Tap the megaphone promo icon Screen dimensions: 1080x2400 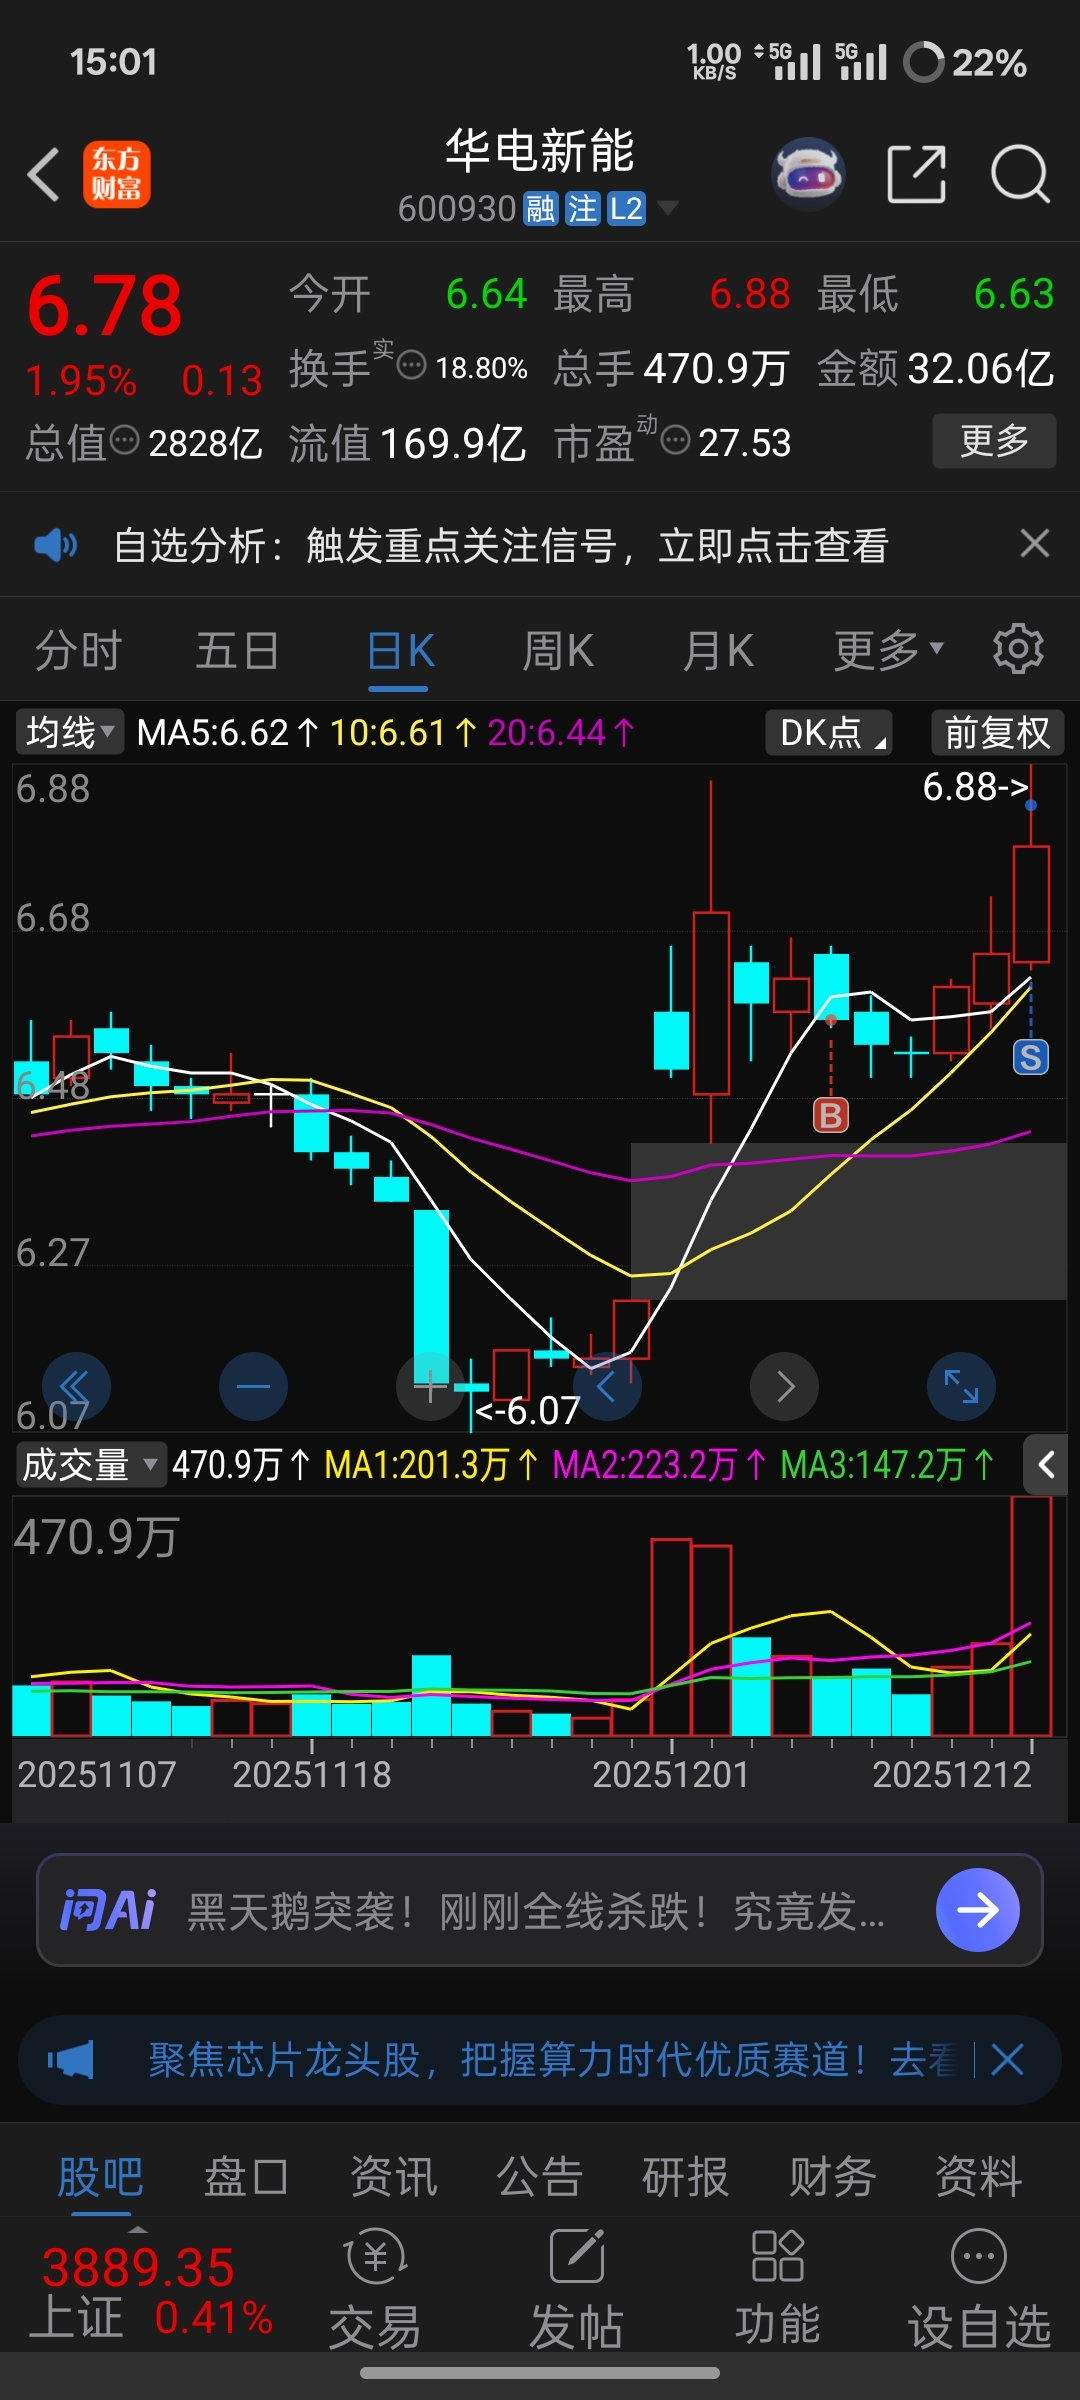(x=70, y=2060)
